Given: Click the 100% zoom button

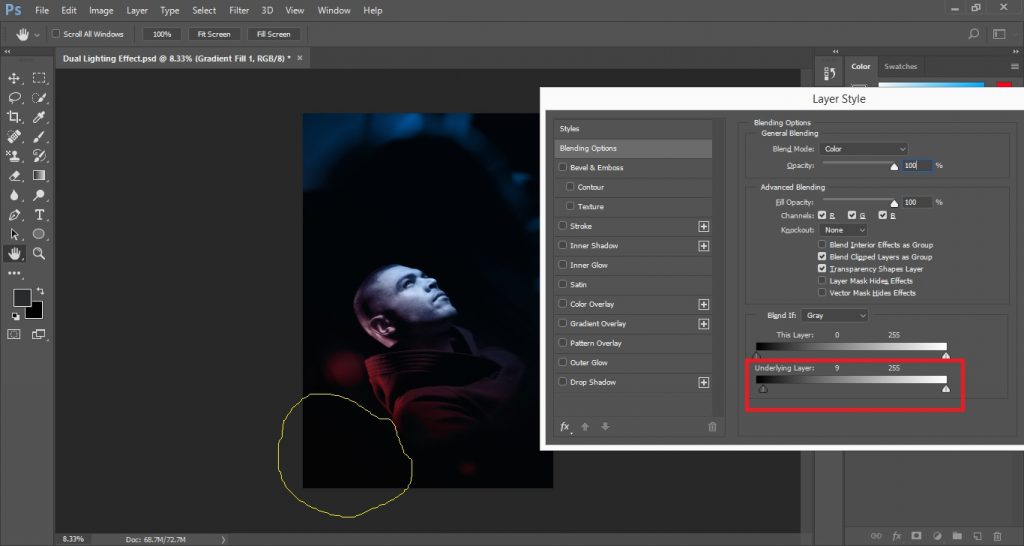Looking at the screenshot, I should tap(162, 34).
